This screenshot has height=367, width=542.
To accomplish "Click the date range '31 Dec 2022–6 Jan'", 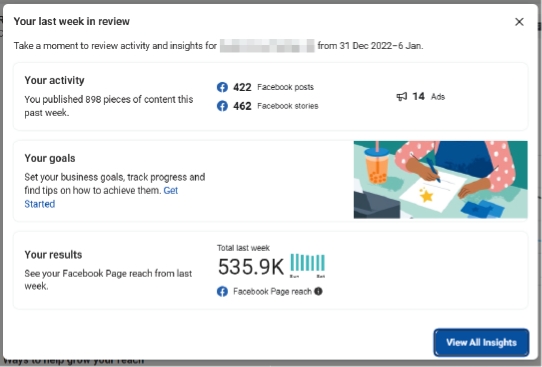I will 381,46.
